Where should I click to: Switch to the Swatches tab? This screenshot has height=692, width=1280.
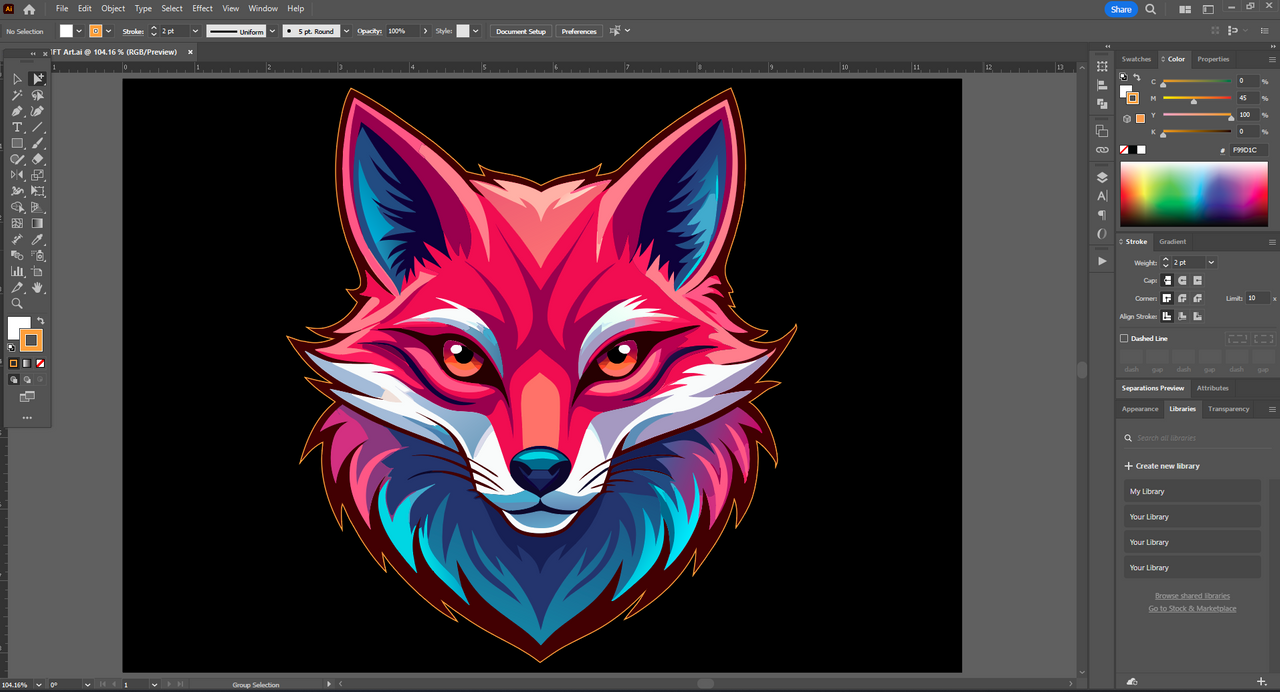coord(1136,59)
